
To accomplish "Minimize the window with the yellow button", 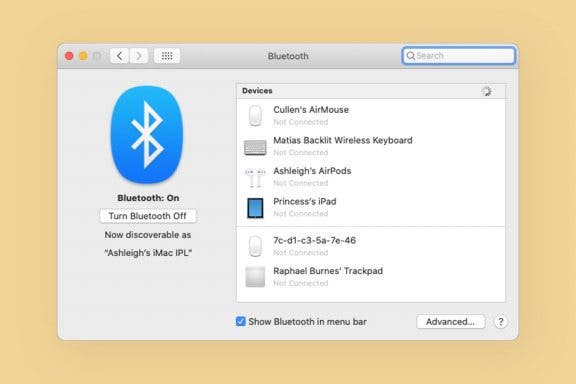I will pyautogui.click(x=83, y=56).
